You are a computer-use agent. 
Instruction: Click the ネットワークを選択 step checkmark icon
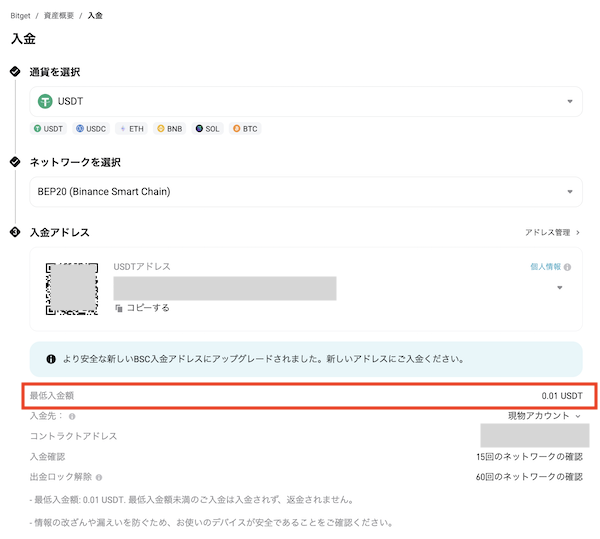point(15,162)
